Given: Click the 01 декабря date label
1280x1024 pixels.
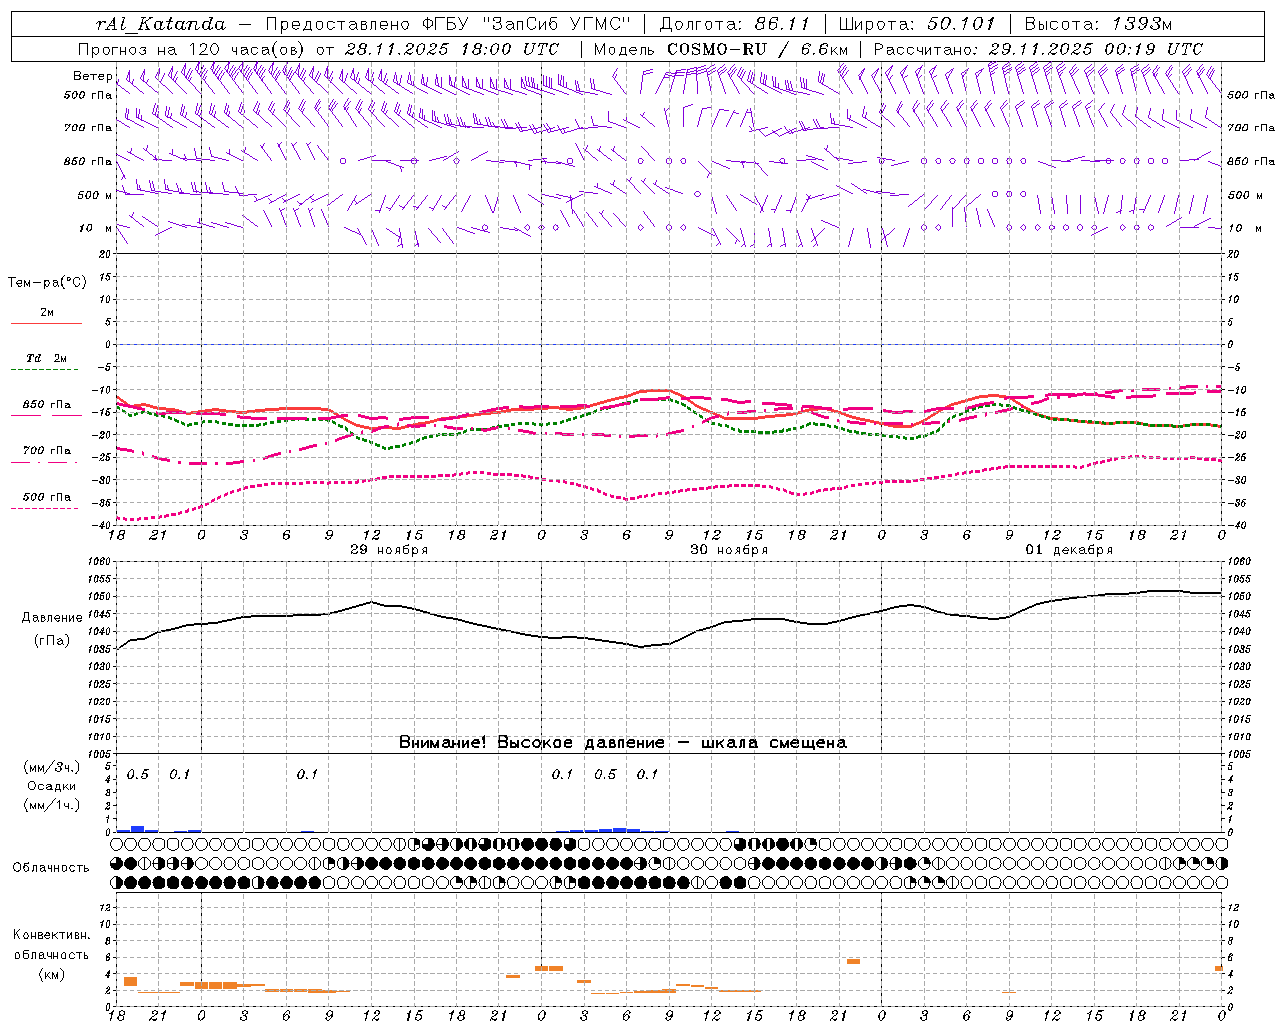Looking at the screenshot, I should [x=1069, y=550].
